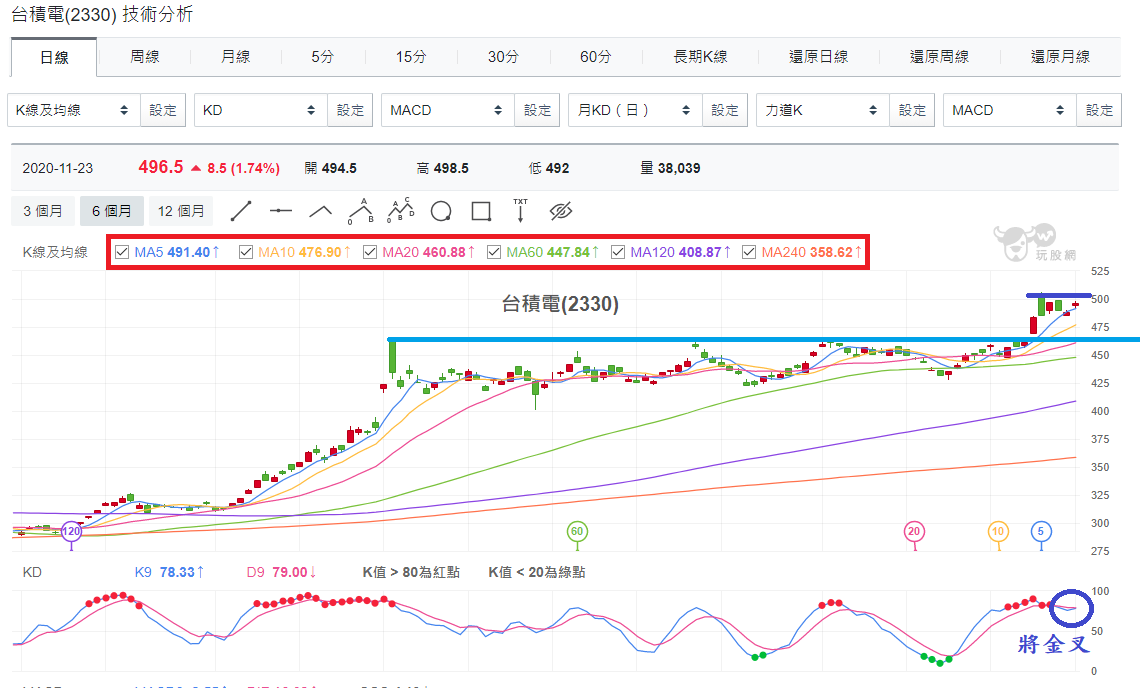The image size is (1140, 688).
Task: Toggle hide drawings eye icon
Action: click(x=561, y=212)
